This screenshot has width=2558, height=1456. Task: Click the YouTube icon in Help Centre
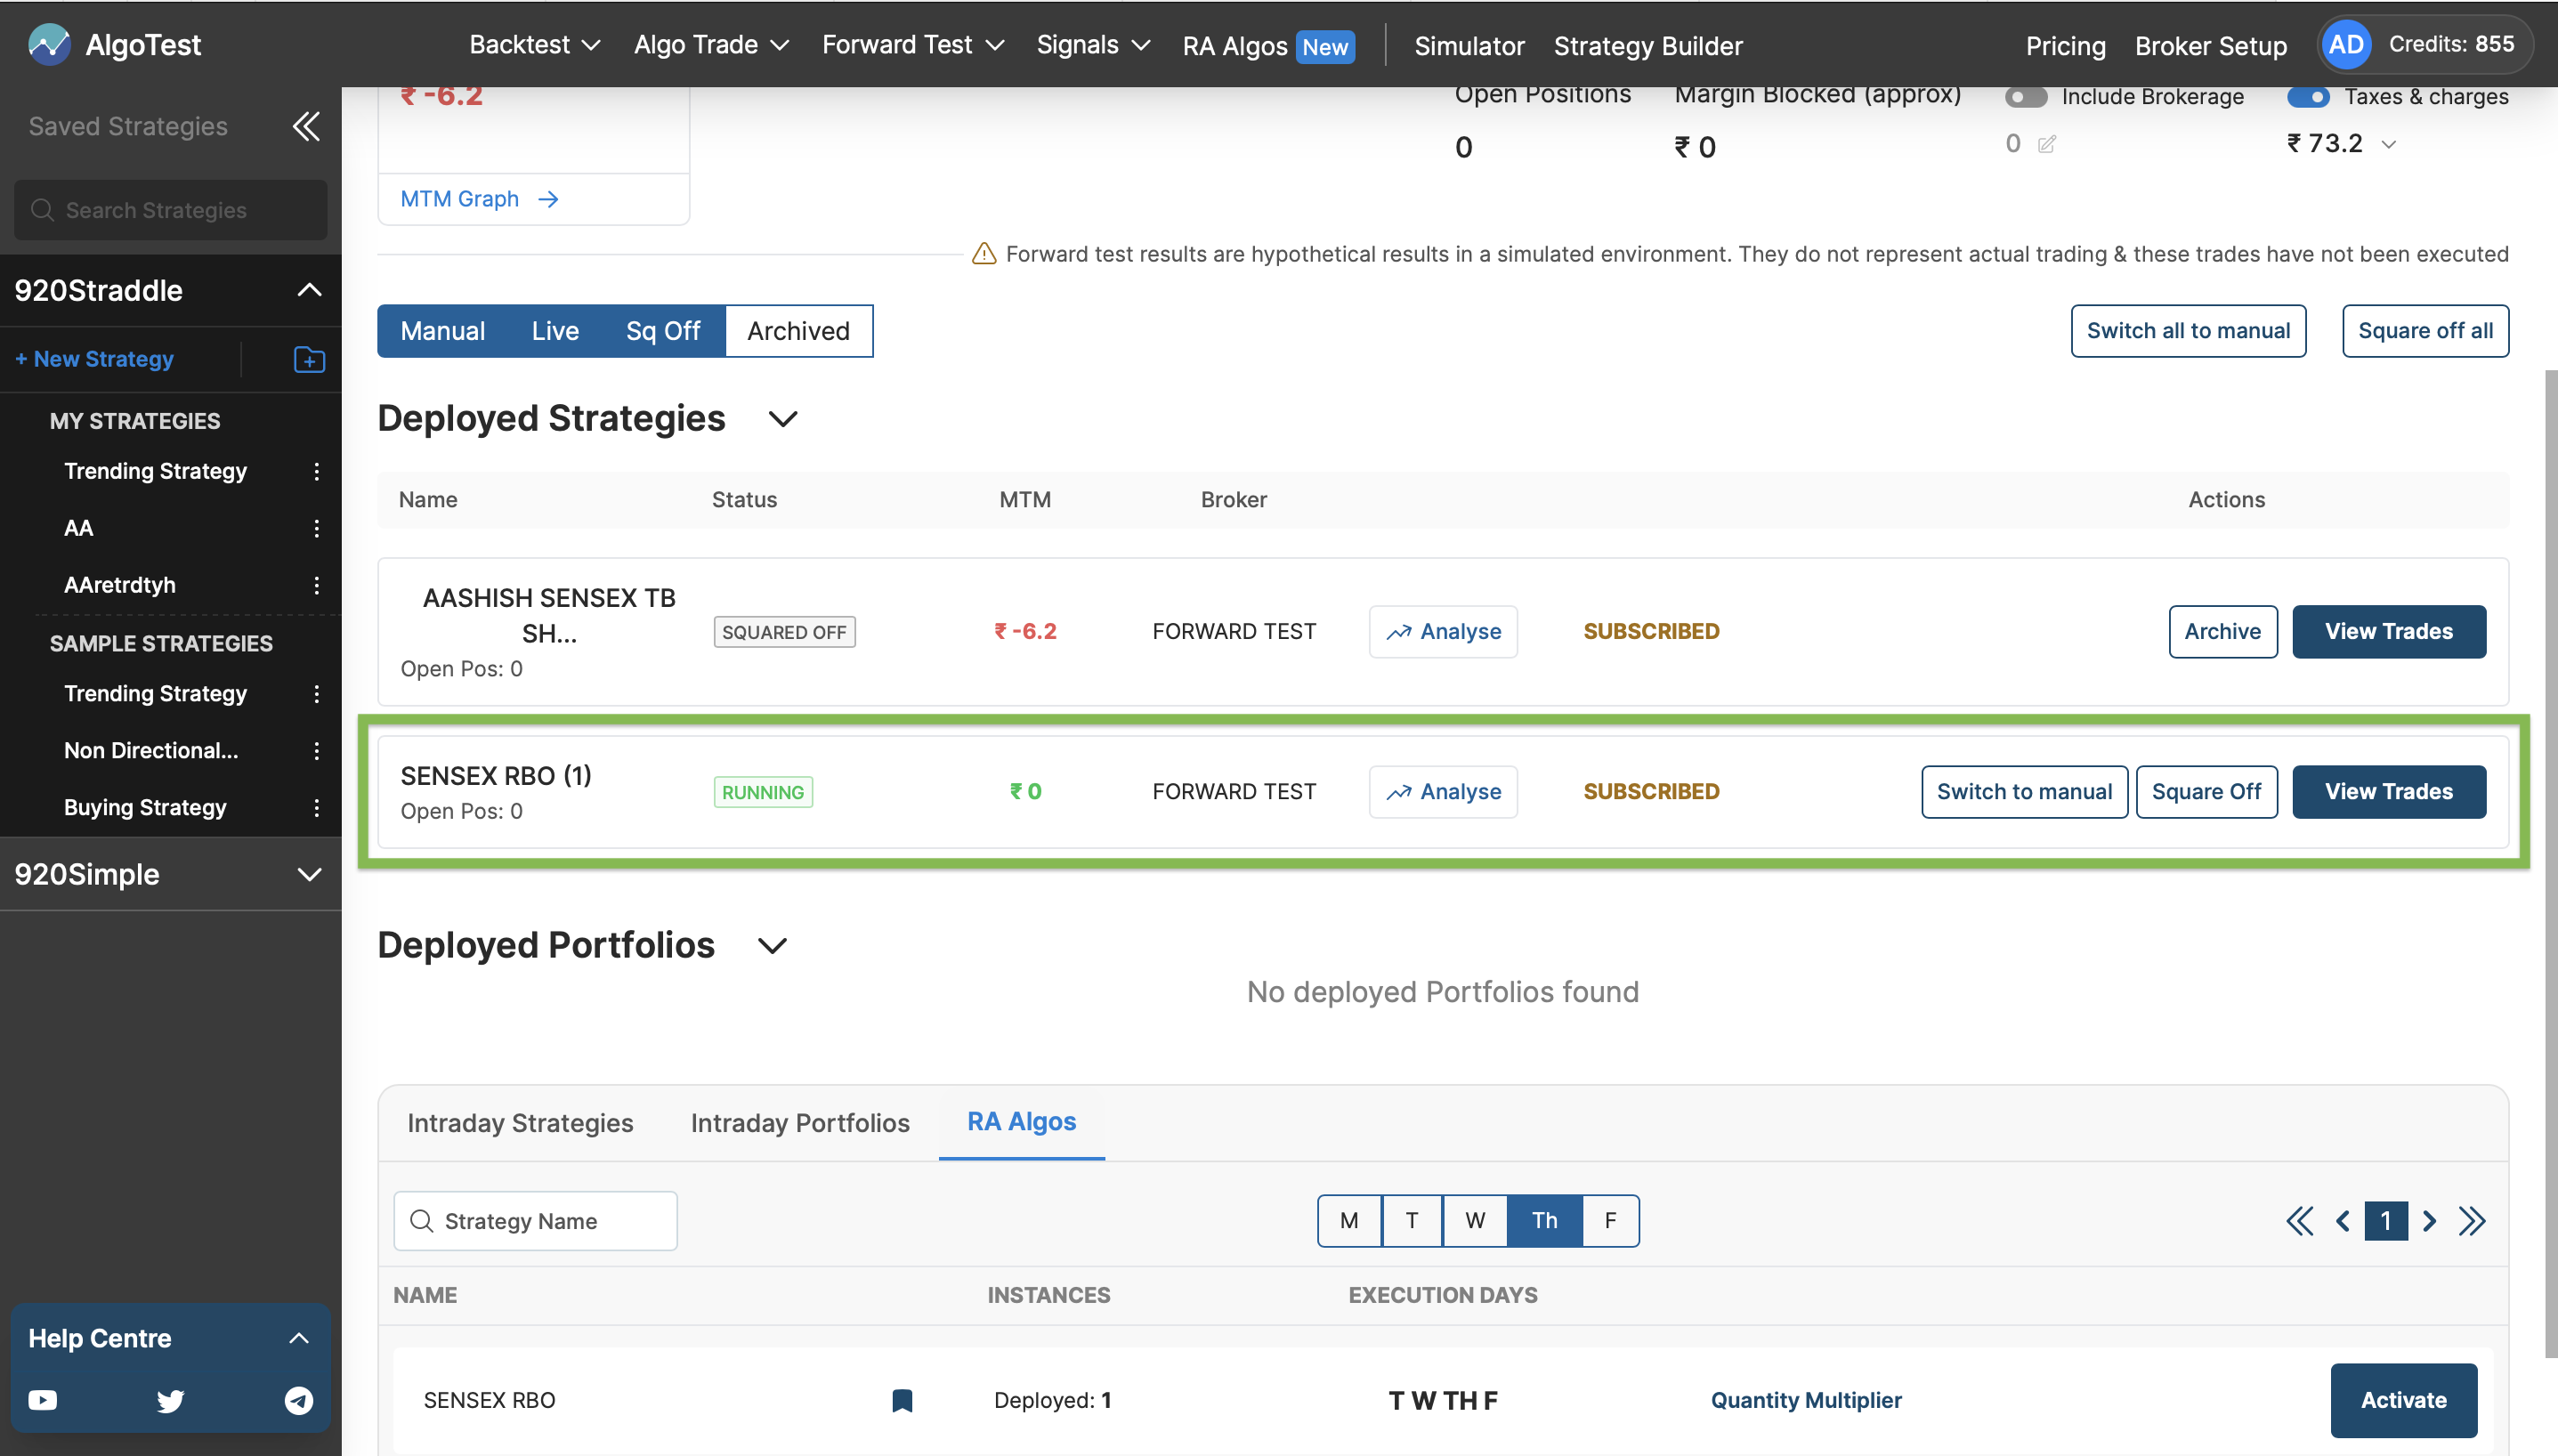pyautogui.click(x=43, y=1400)
